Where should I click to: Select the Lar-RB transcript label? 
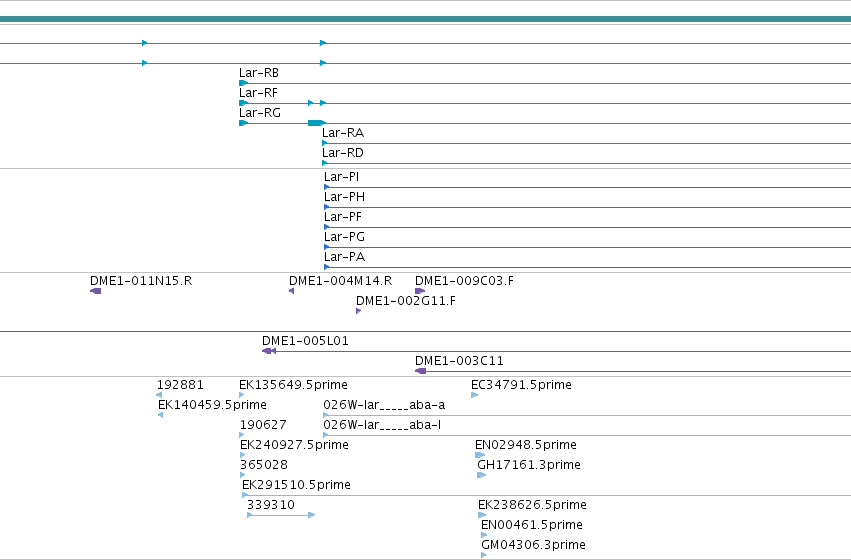pyautogui.click(x=259, y=73)
